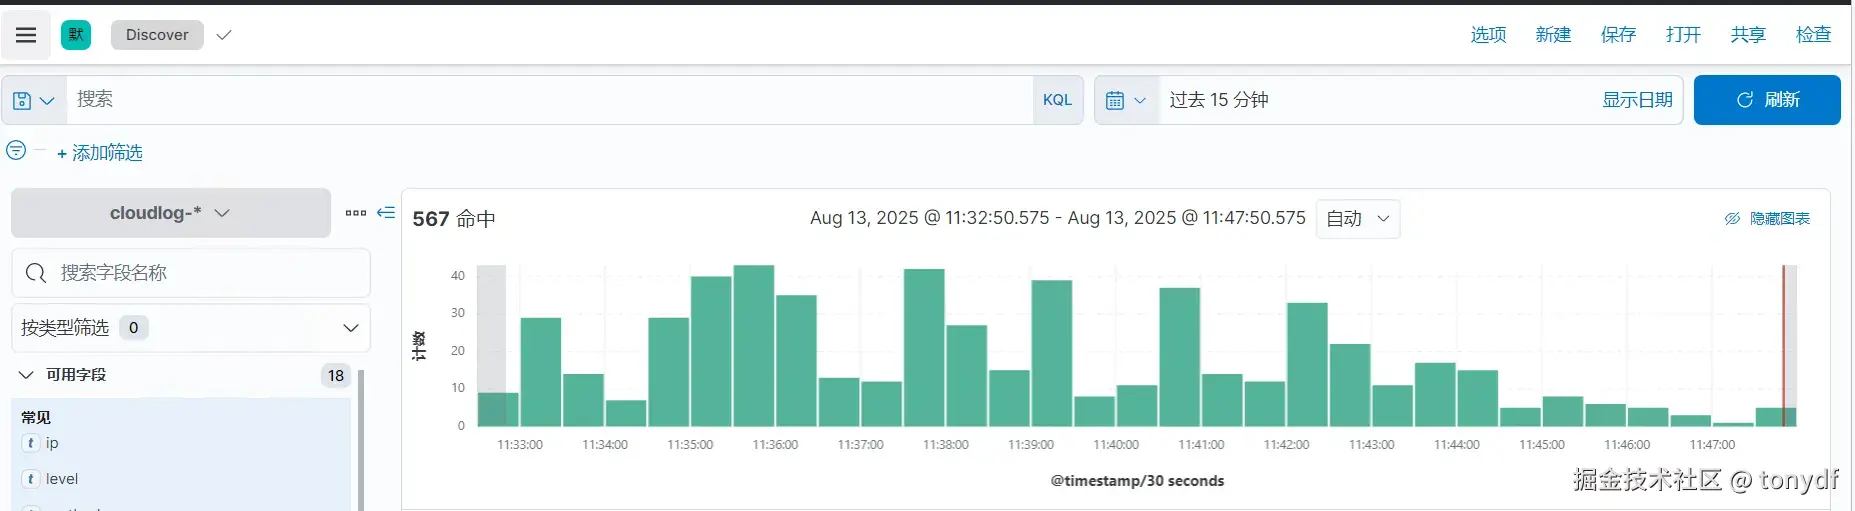Toggle the KQL query language switch
1855x511 pixels.
point(1057,100)
